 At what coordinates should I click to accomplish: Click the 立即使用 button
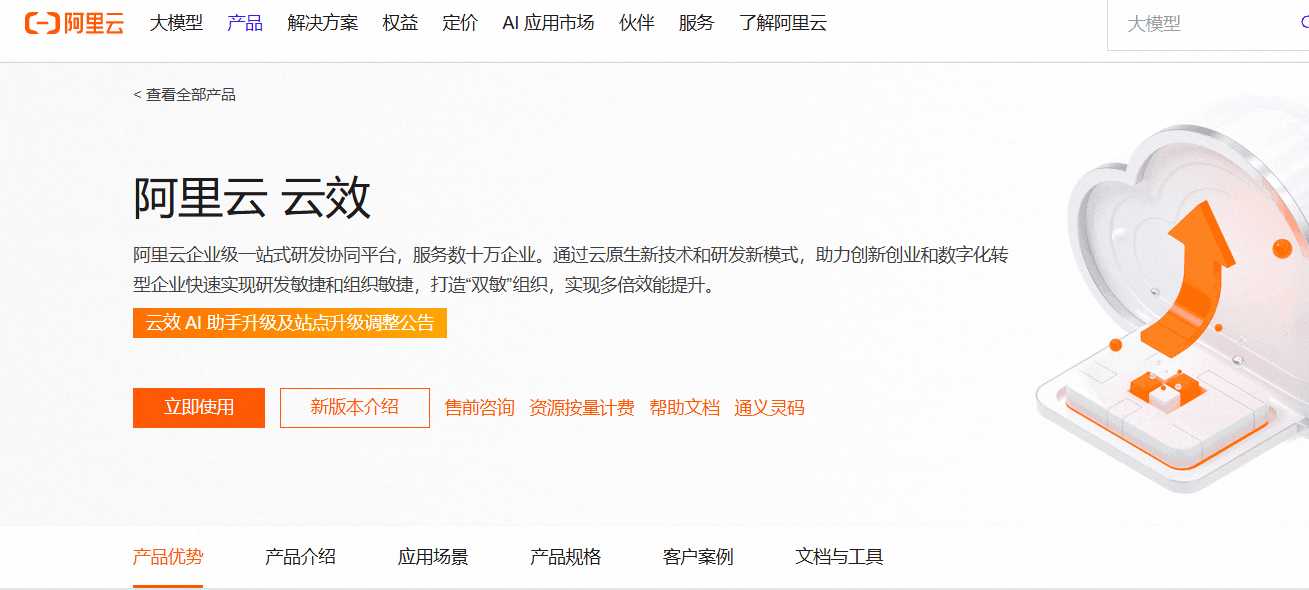pyautogui.click(x=199, y=408)
